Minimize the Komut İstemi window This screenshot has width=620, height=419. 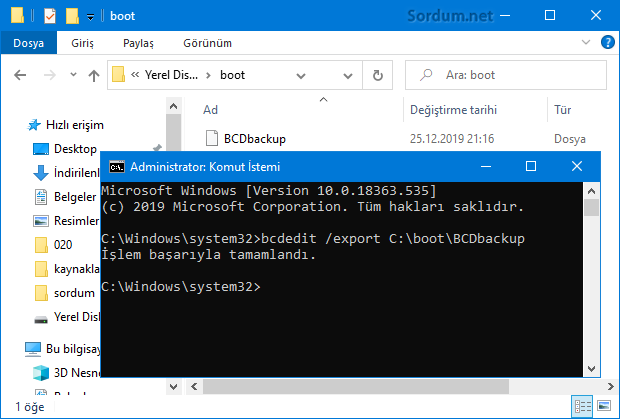486,166
